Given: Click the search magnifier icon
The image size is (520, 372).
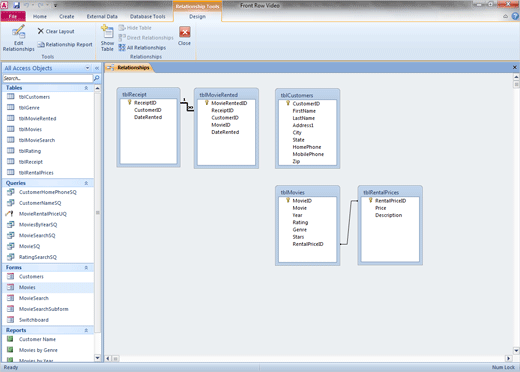Looking at the screenshot, I should click(96, 78).
